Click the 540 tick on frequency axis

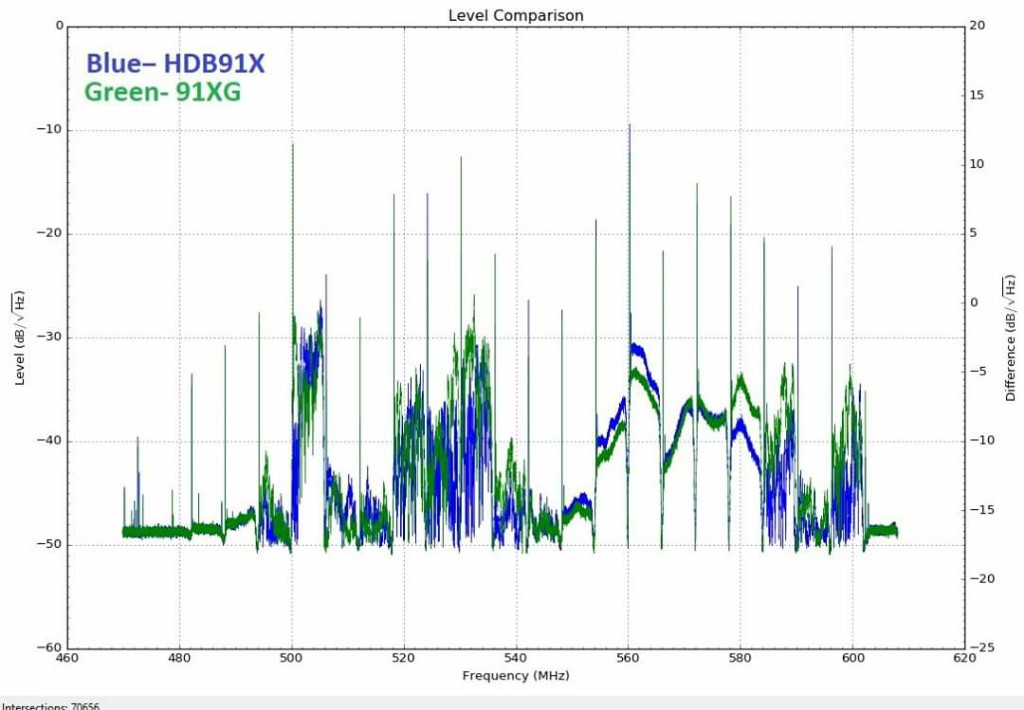[x=516, y=658]
